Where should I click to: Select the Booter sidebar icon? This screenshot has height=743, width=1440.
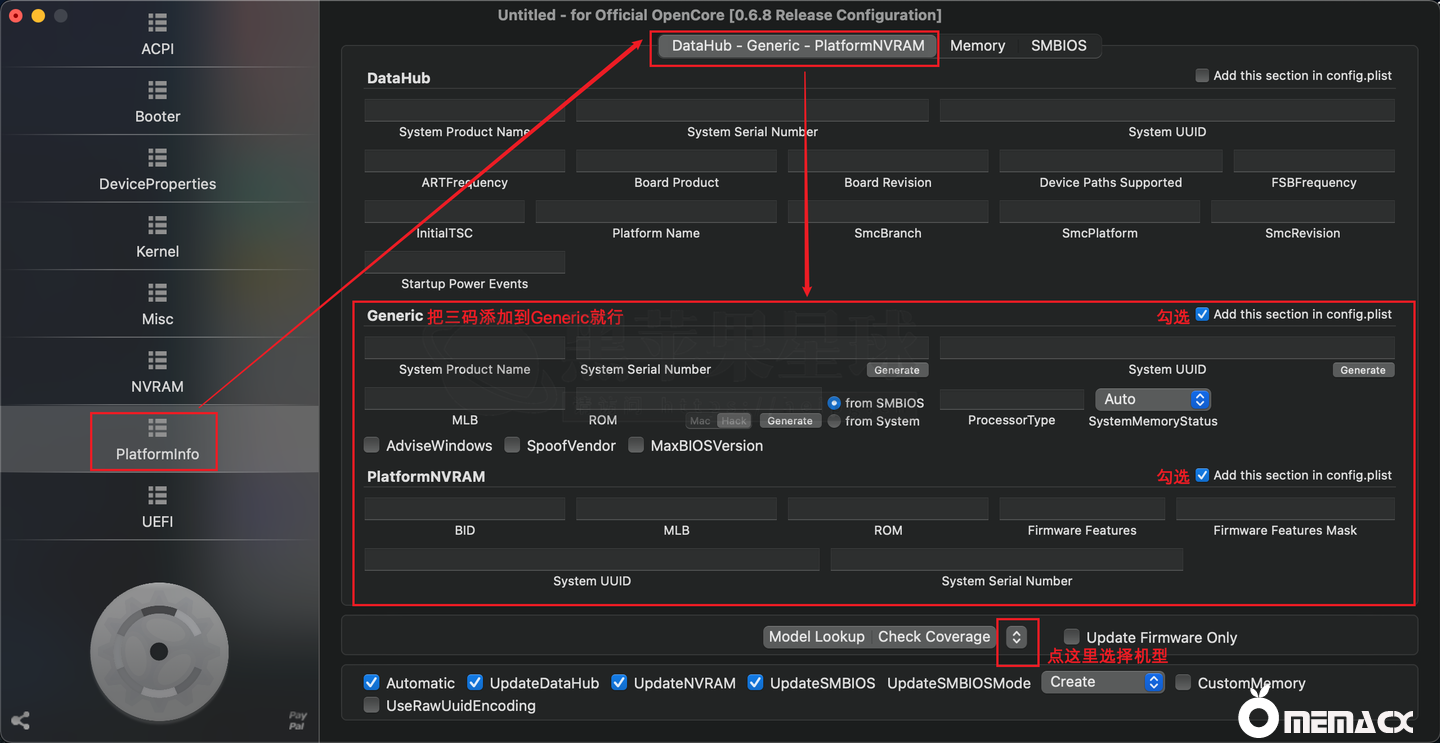point(157,90)
